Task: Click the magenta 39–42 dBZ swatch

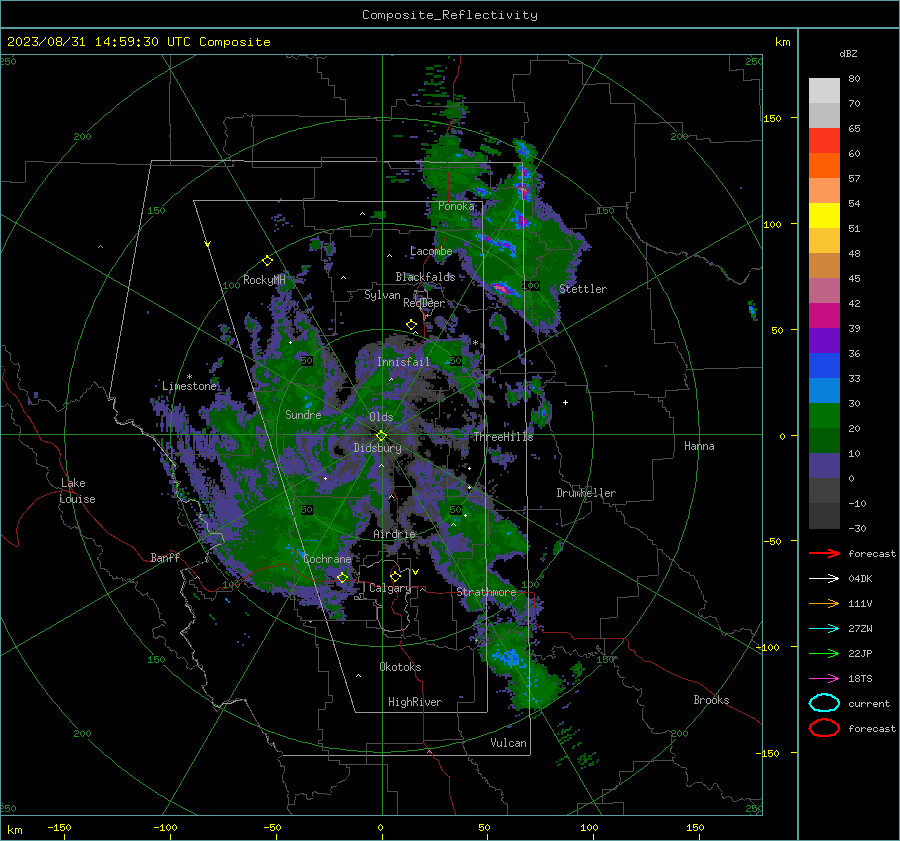Action: click(824, 315)
